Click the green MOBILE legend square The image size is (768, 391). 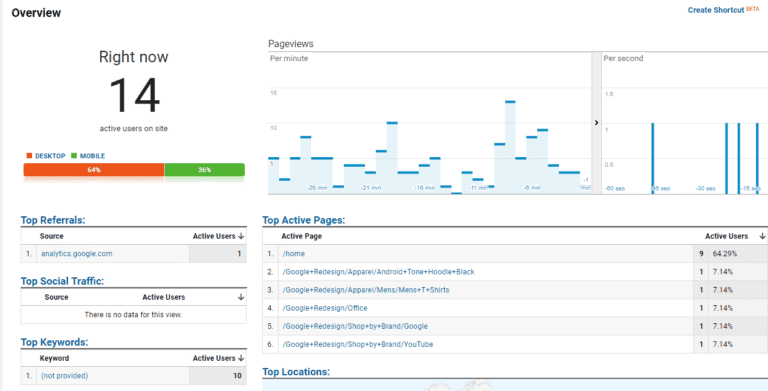pos(74,156)
